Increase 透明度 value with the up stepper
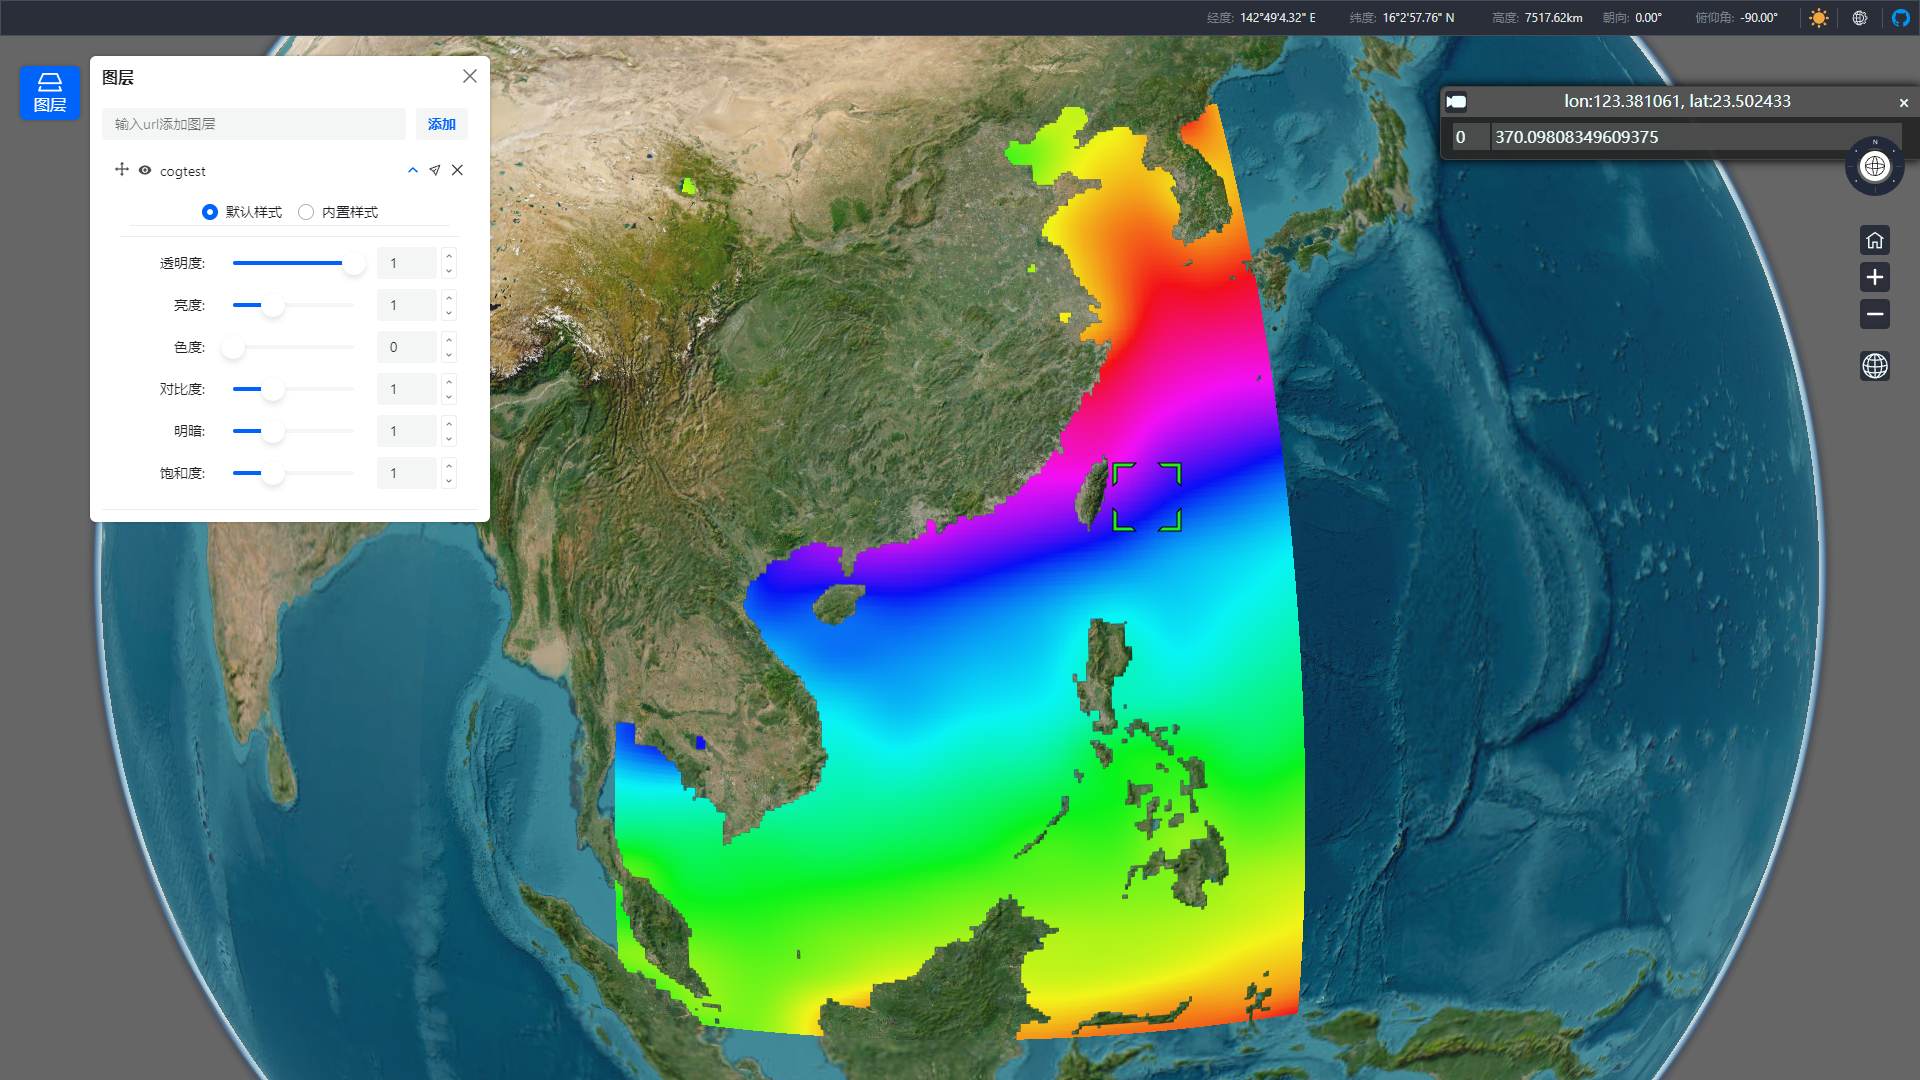The image size is (1920, 1080). coord(449,256)
